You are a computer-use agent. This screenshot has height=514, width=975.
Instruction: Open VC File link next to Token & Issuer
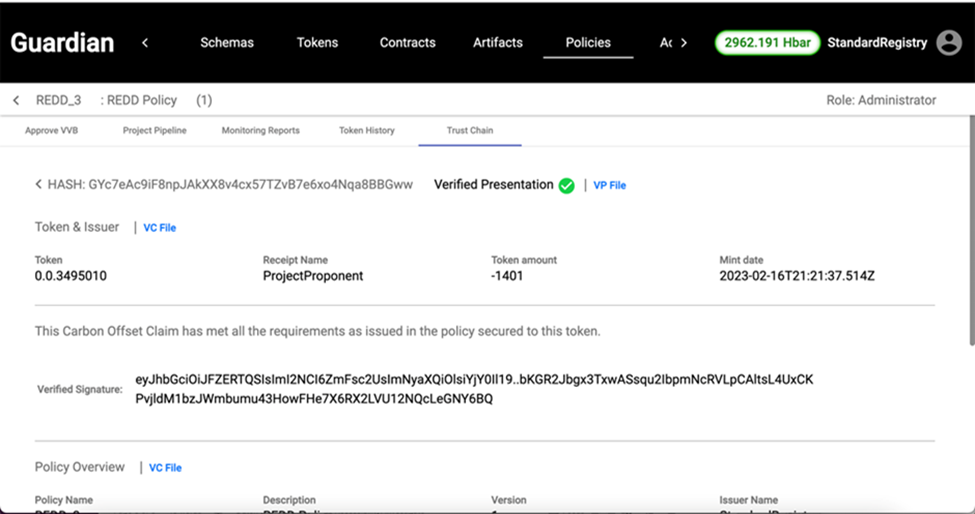pyautogui.click(x=159, y=228)
